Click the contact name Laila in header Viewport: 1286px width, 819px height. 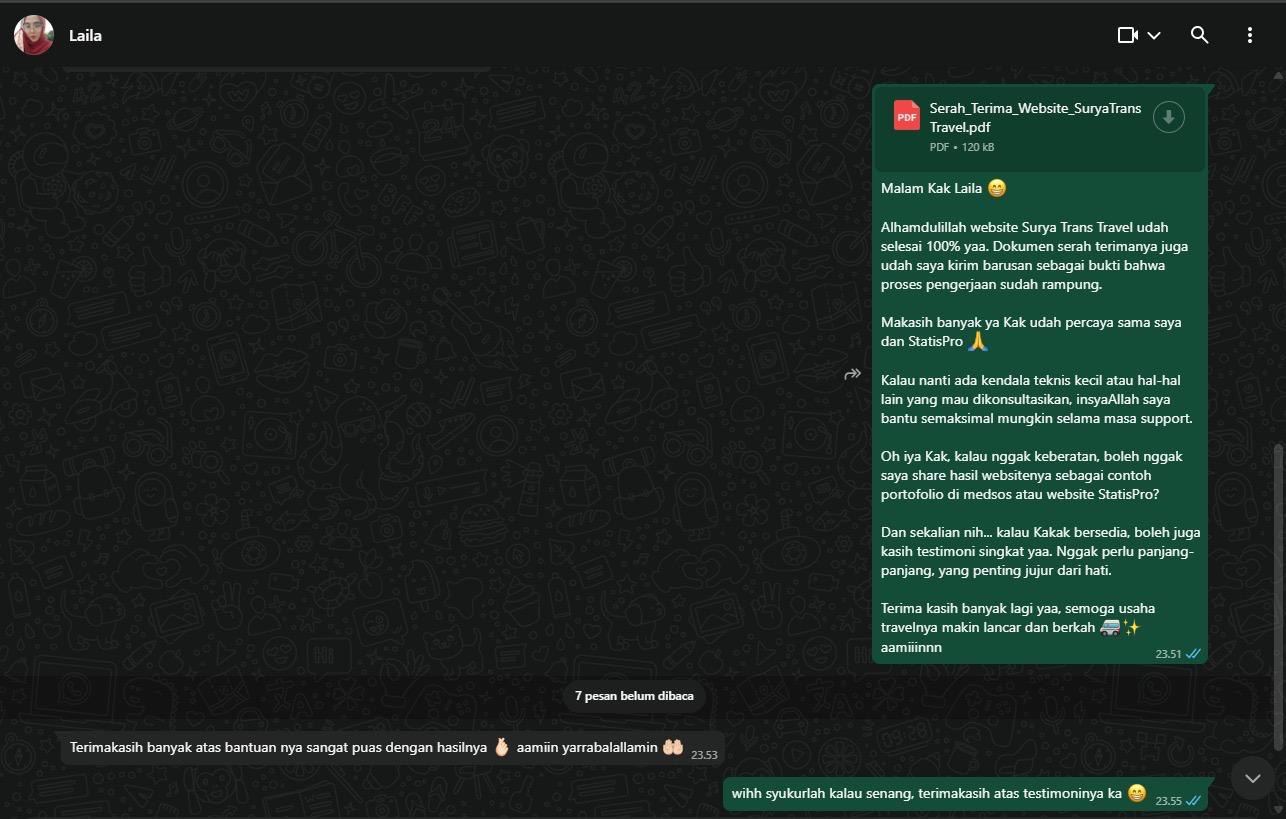click(86, 36)
